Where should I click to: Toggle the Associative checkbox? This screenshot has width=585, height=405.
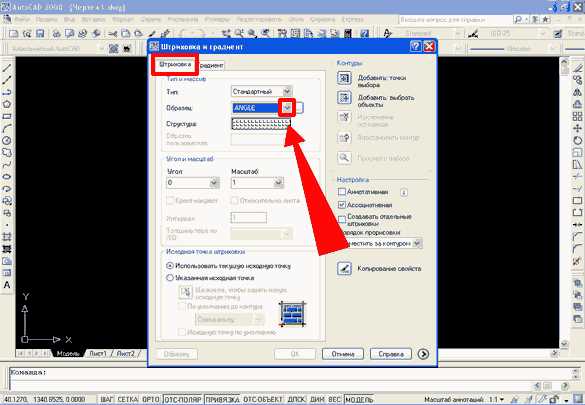pos(342,205)
